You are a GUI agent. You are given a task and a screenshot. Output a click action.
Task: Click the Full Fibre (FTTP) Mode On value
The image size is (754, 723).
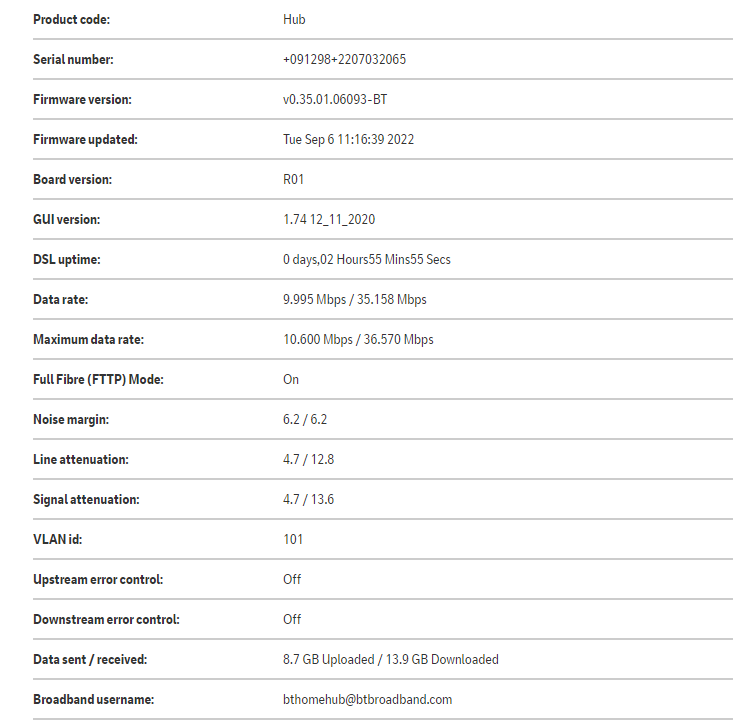[291, 380]
